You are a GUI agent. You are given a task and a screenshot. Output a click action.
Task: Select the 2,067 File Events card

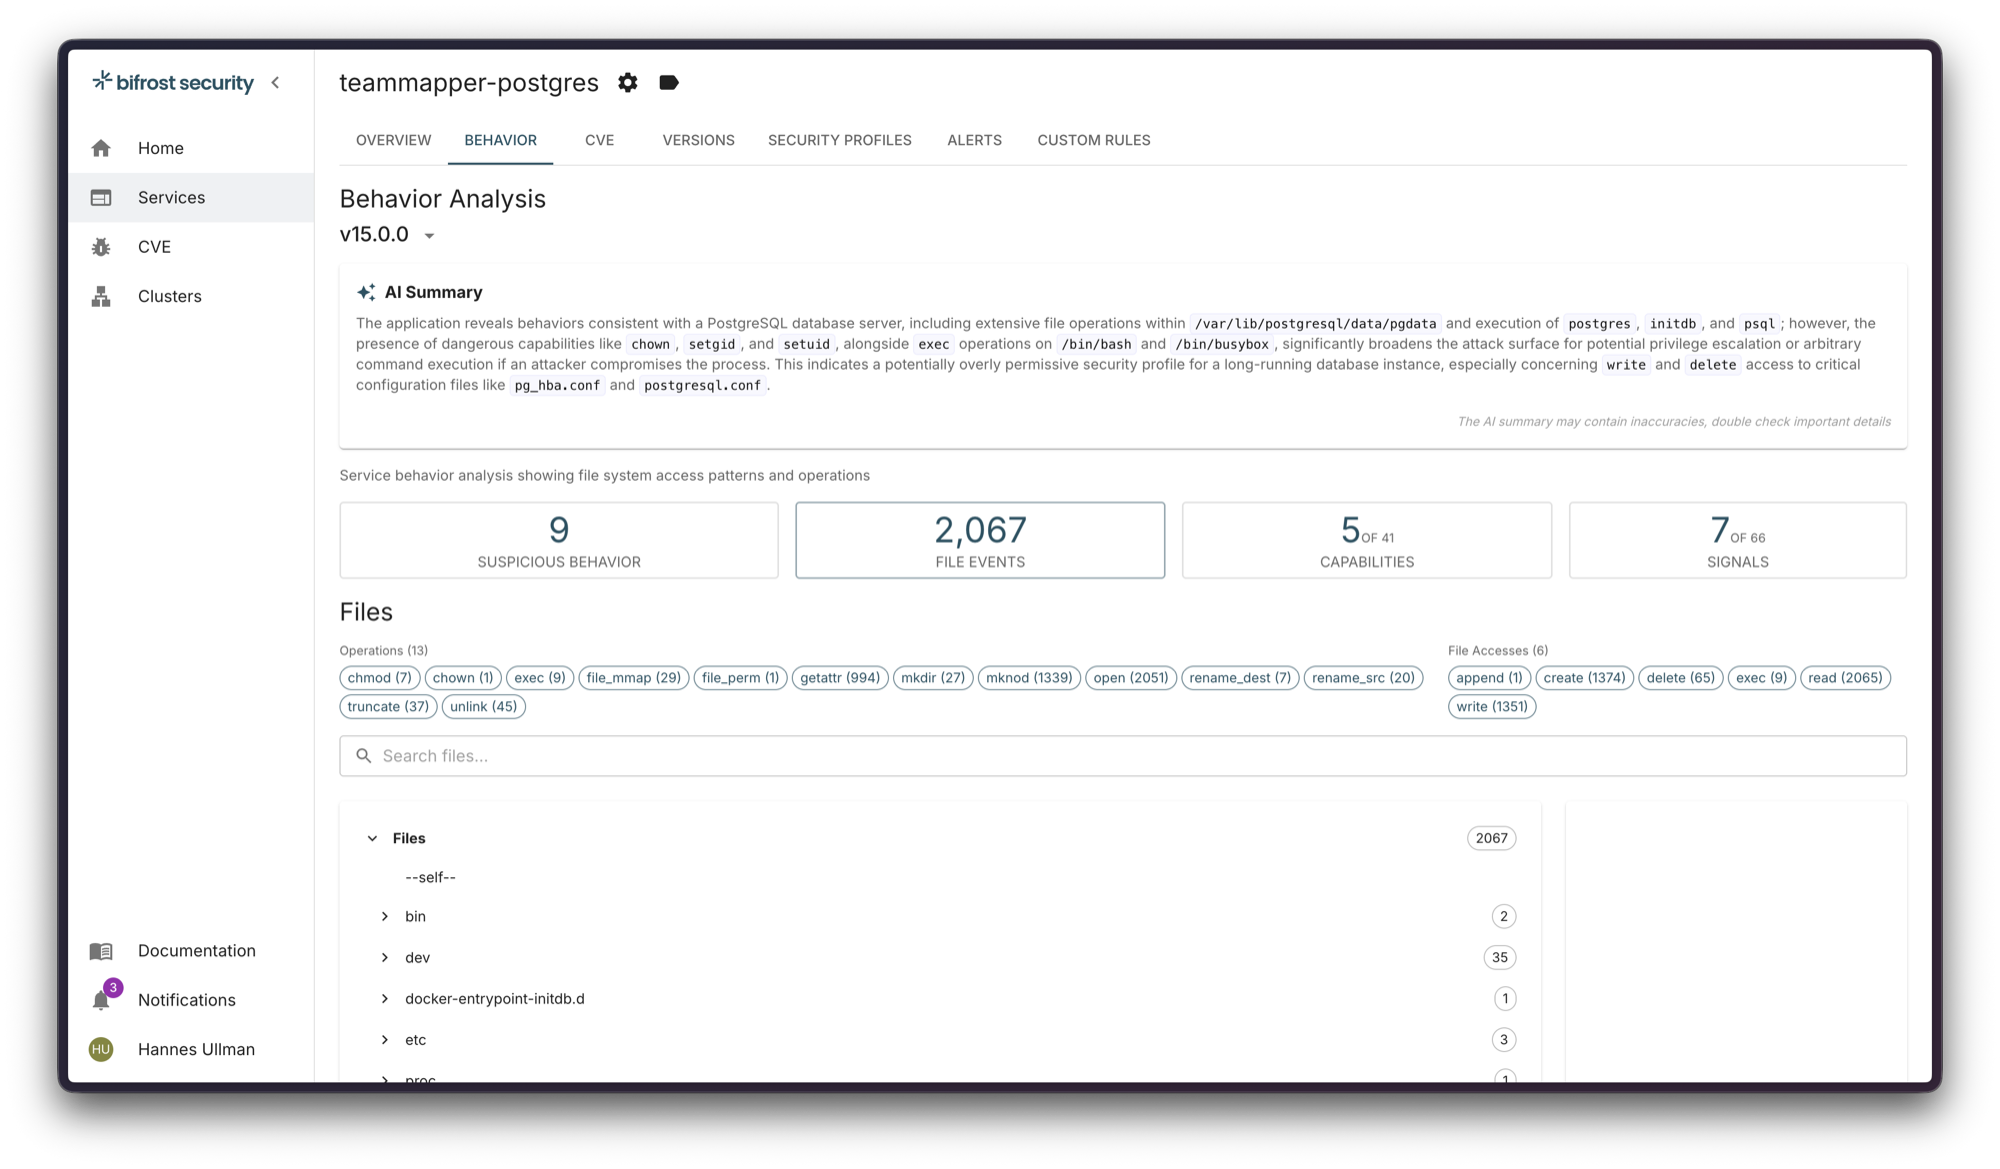pos(980,540)
